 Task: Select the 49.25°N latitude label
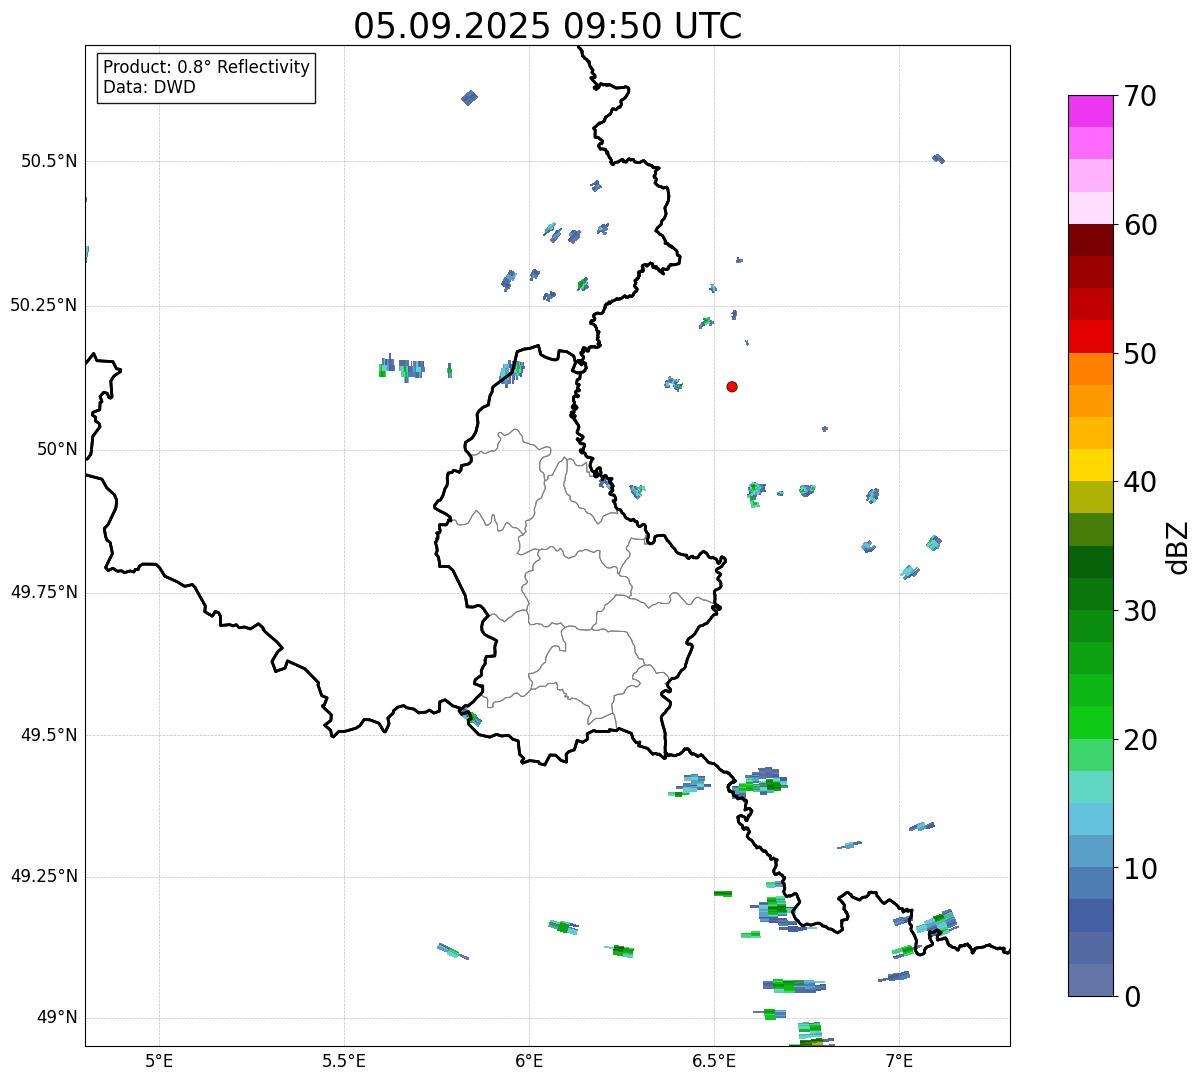pos(44,876)
